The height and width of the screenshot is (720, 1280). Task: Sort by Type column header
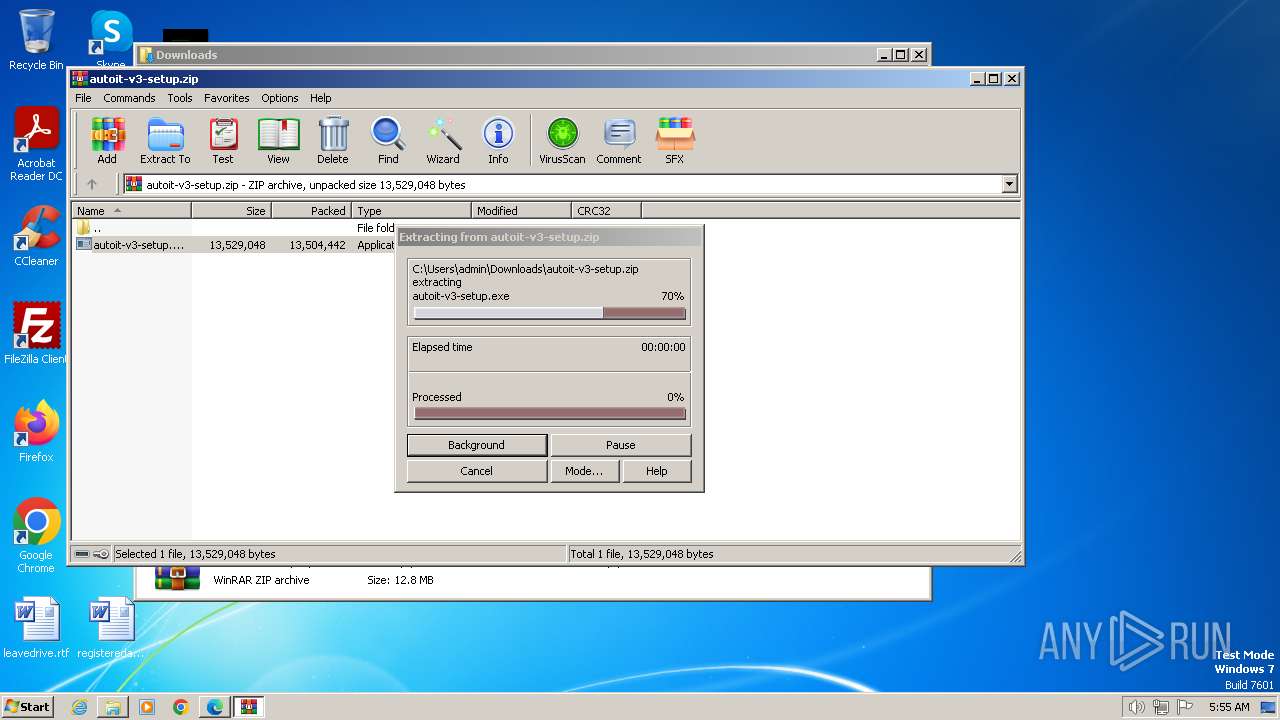[x=411, y=211]
